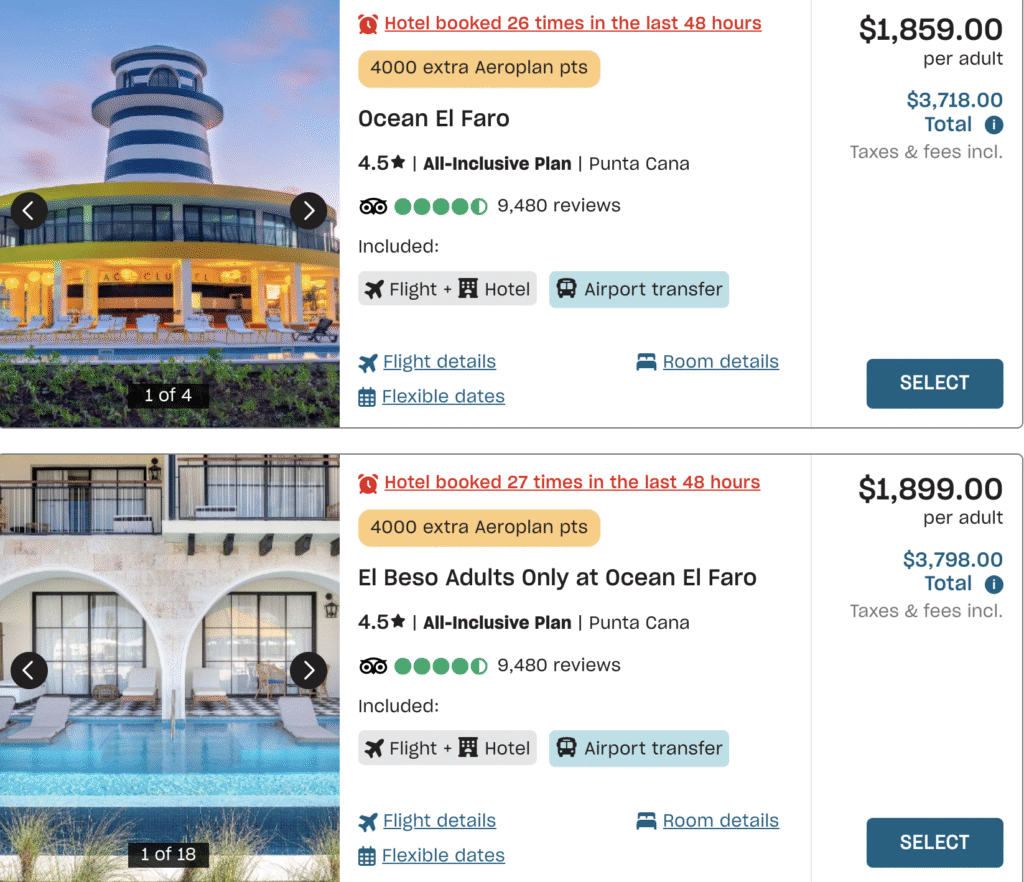Image resolution: width=1024 pixels, height=882 pixels.
Task: Open Room details for Ocean El Faro
Action: [720, 361]
